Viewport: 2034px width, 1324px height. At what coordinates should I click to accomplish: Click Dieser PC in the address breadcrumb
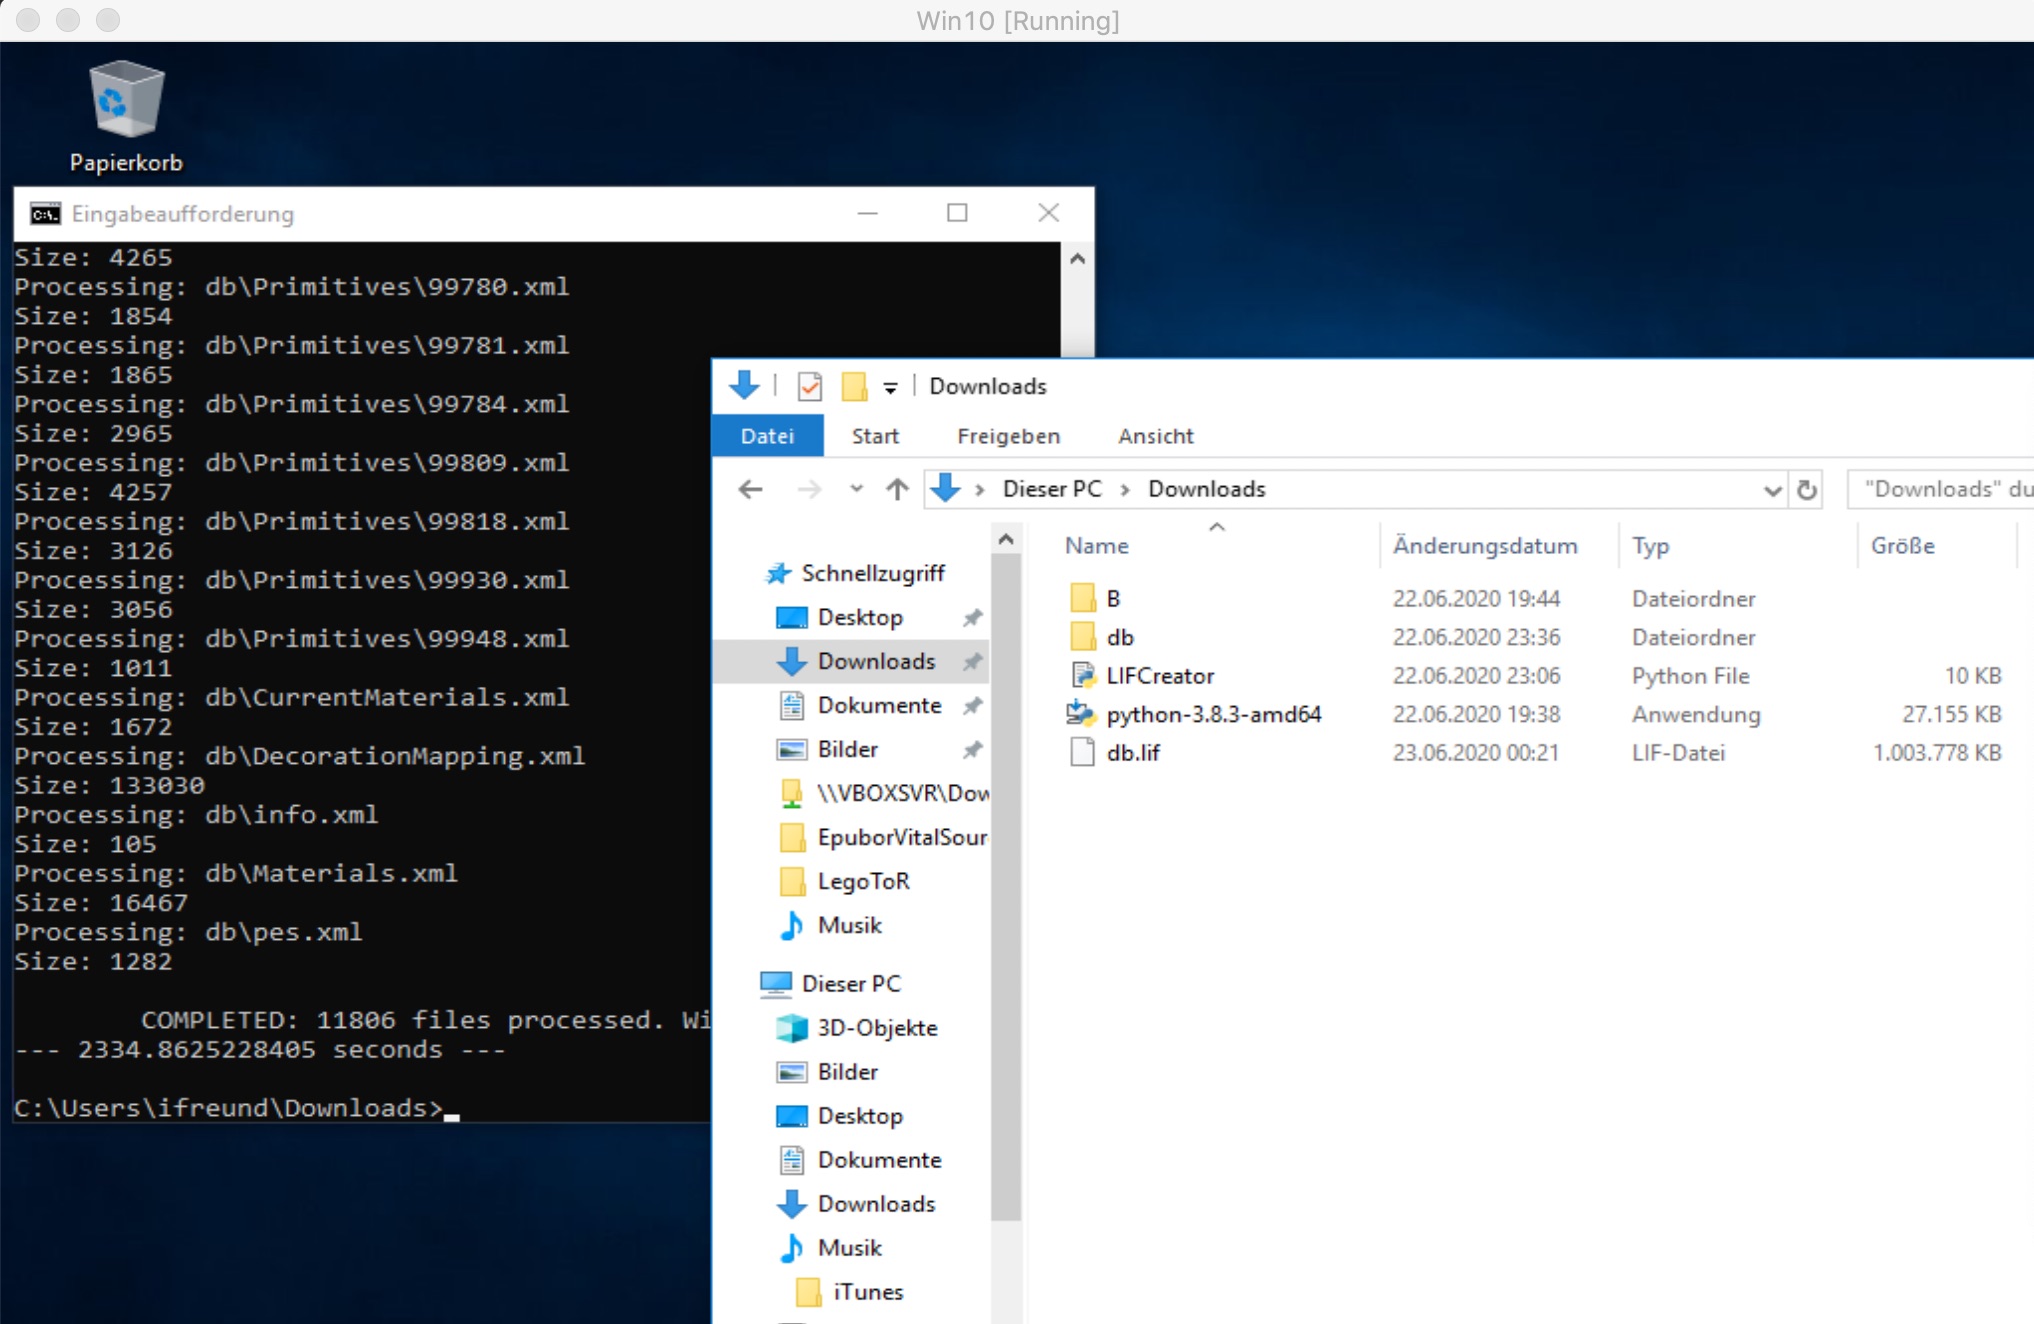pyautogui.click(x=1051, y=489)
